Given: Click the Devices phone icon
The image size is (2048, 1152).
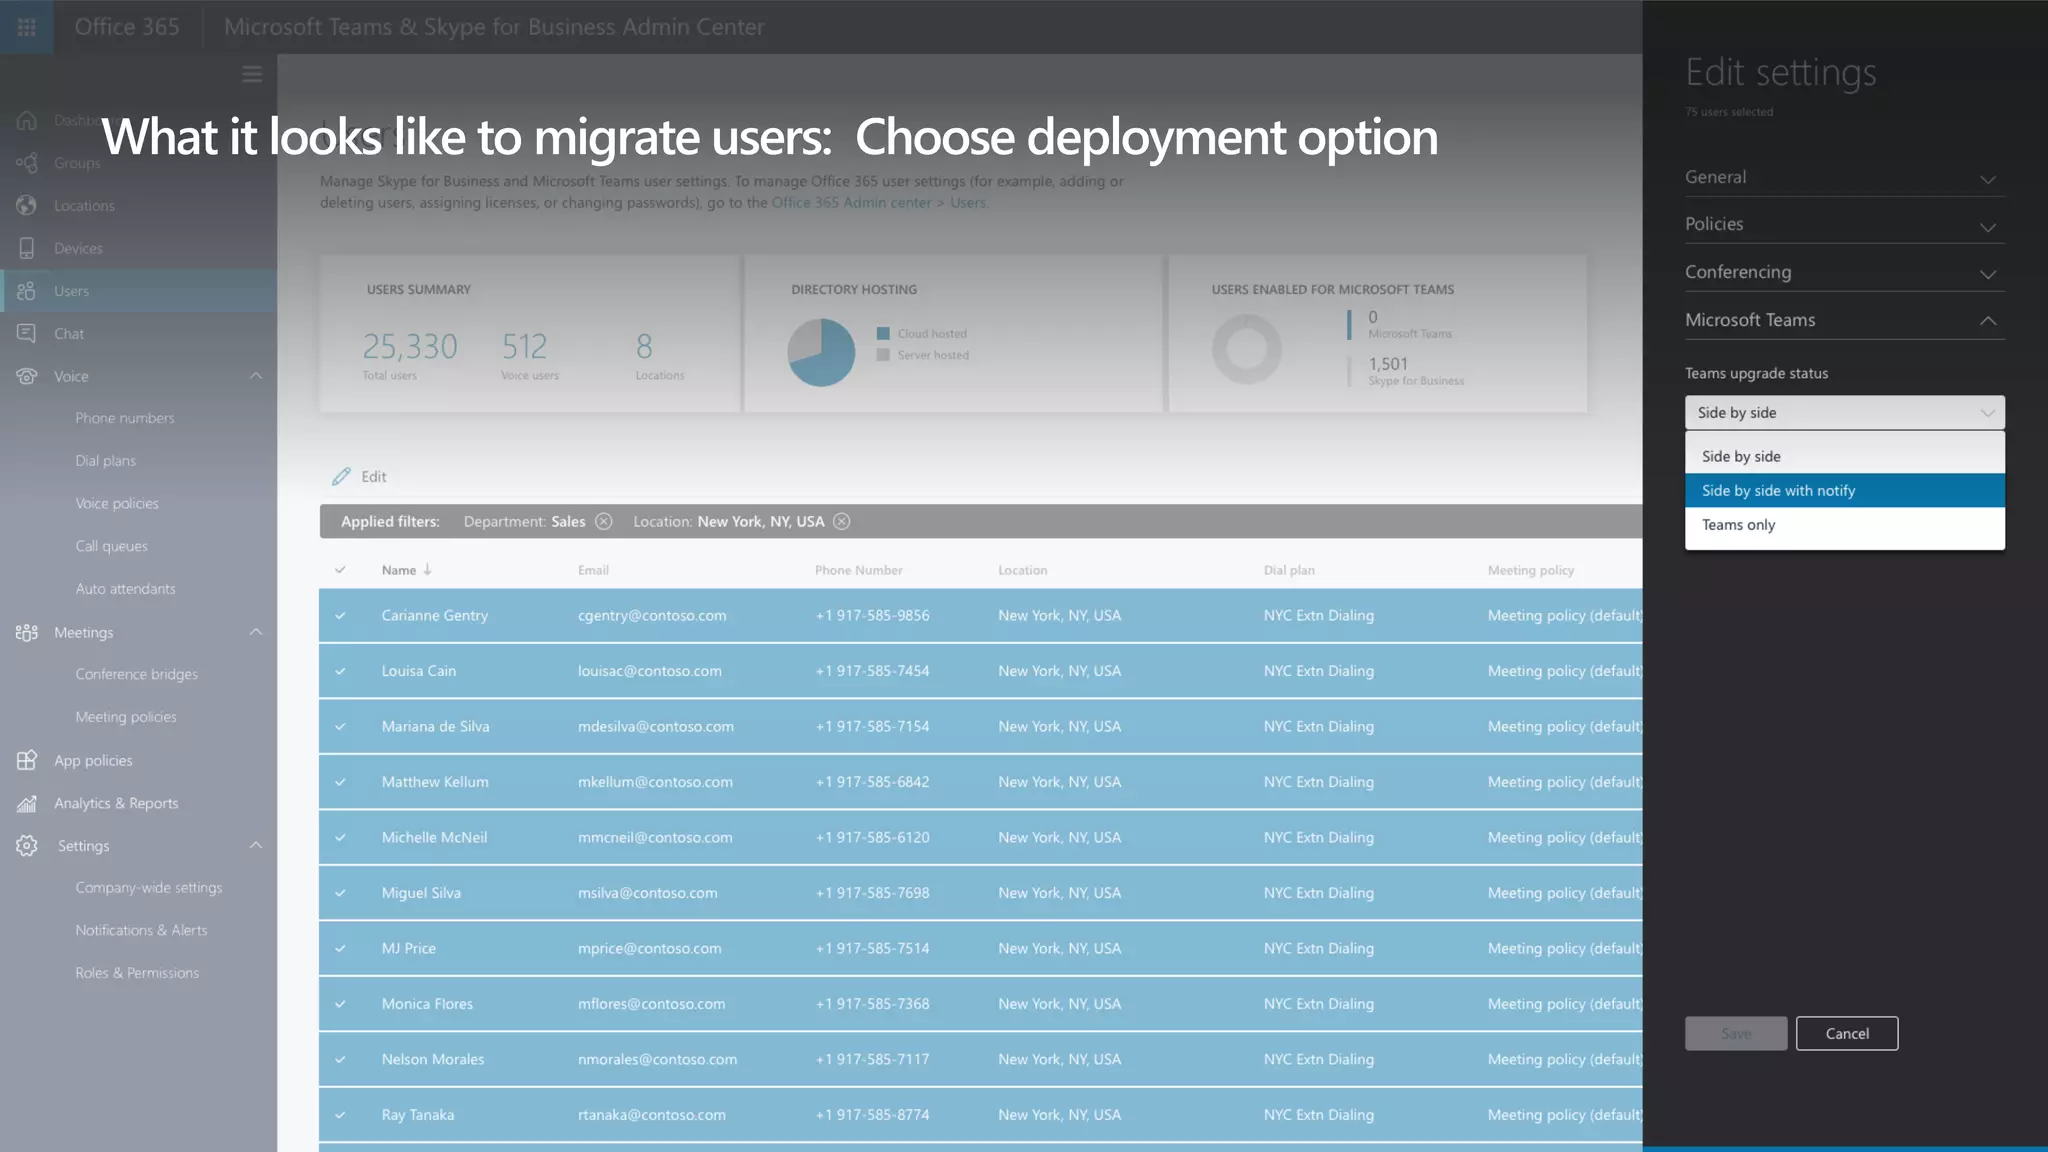Looking at the screenshot, I should 27,248.
